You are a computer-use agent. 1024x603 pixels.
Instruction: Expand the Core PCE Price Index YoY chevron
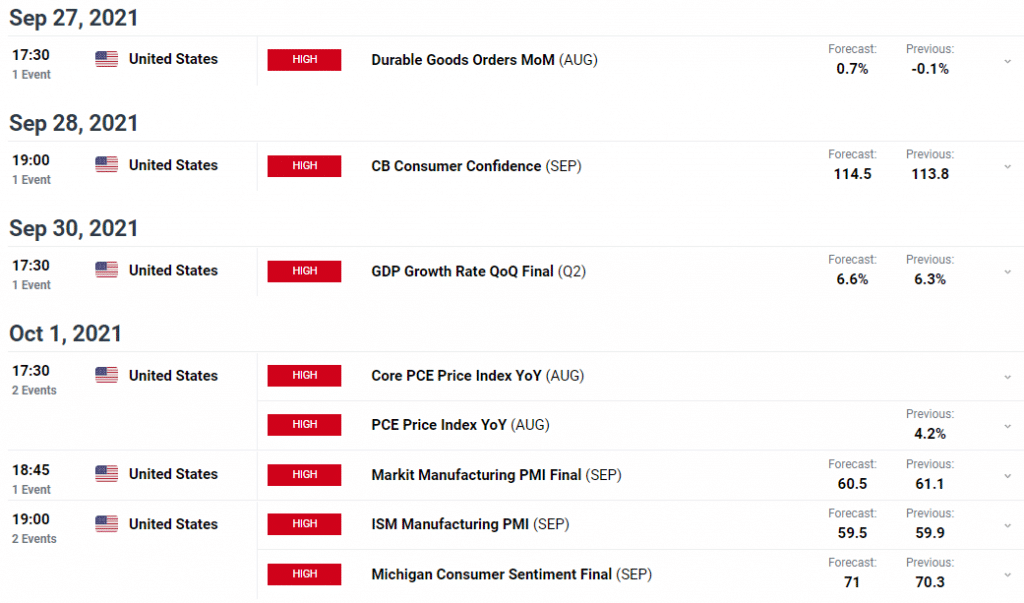tap(1008, 377)
